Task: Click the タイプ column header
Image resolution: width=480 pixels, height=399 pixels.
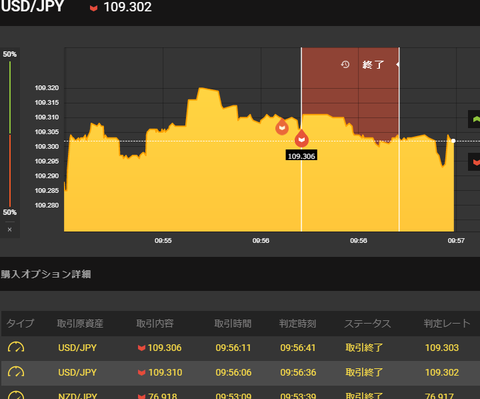Action: click(x=20, y=323)
